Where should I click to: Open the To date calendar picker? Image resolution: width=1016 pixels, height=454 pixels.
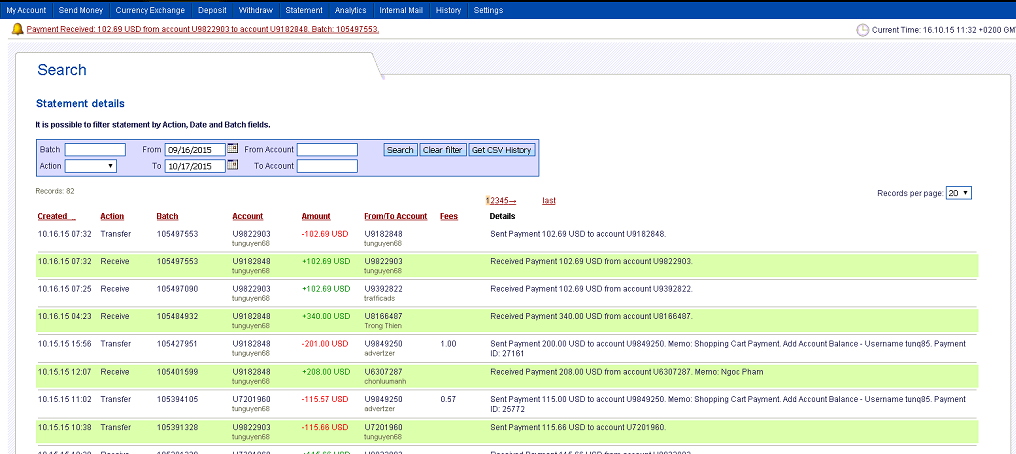coord(233,165)
